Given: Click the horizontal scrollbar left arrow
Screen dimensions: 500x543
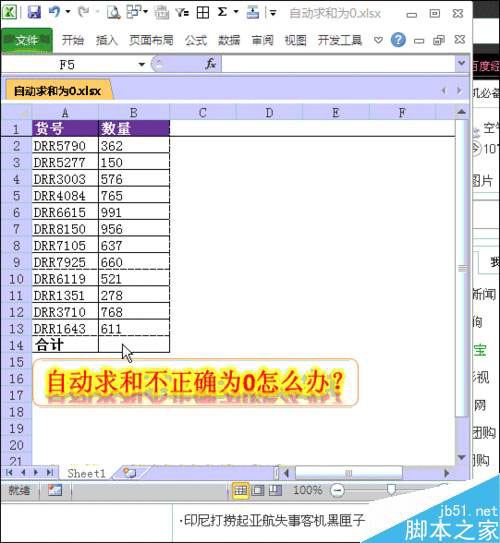Looking at the screenshot, I should pos(286,473).
